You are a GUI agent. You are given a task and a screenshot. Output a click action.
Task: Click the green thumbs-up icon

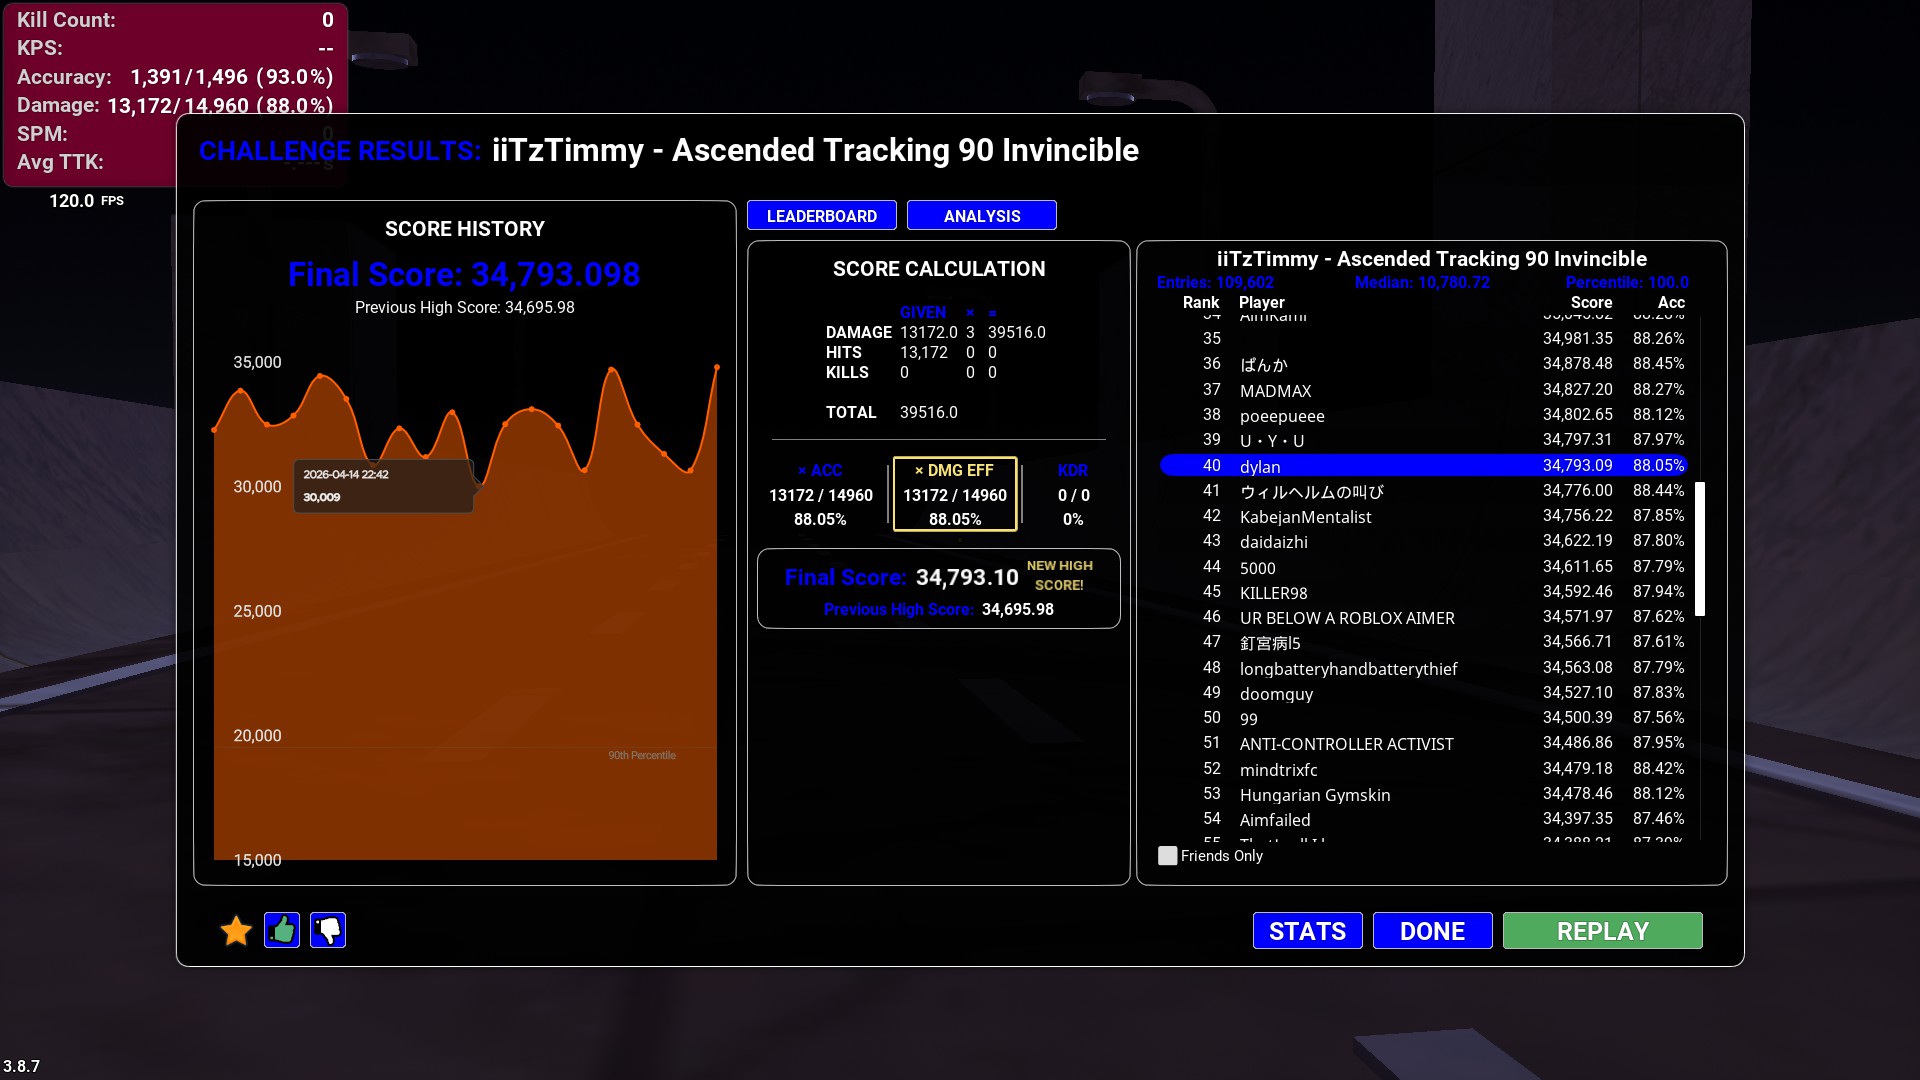coord(282,931)
